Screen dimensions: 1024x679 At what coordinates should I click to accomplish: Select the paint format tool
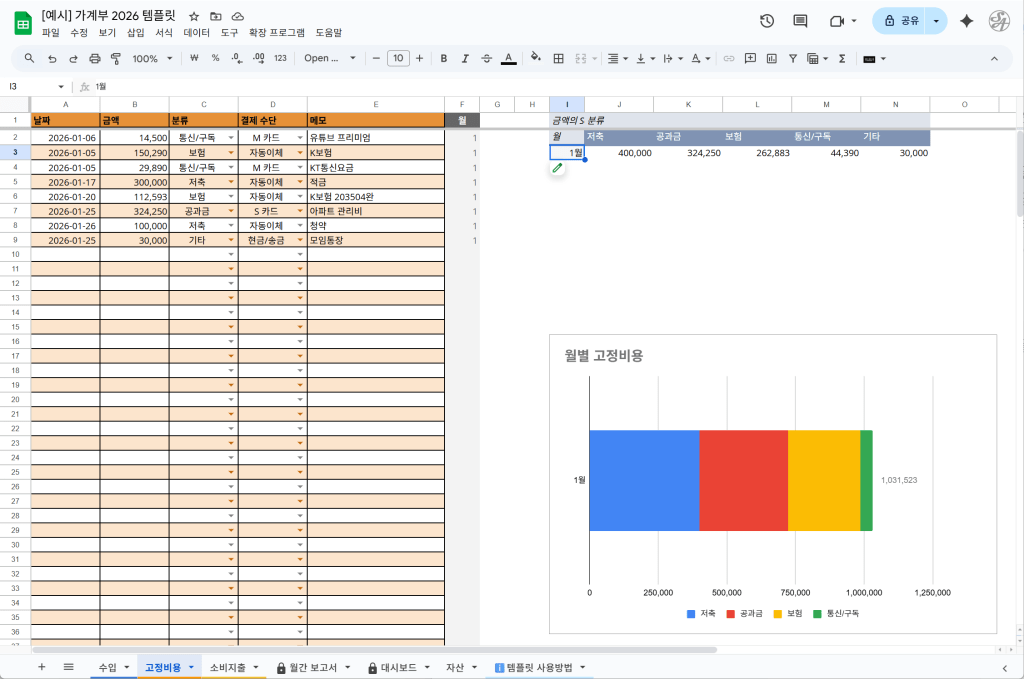point(116,59)
